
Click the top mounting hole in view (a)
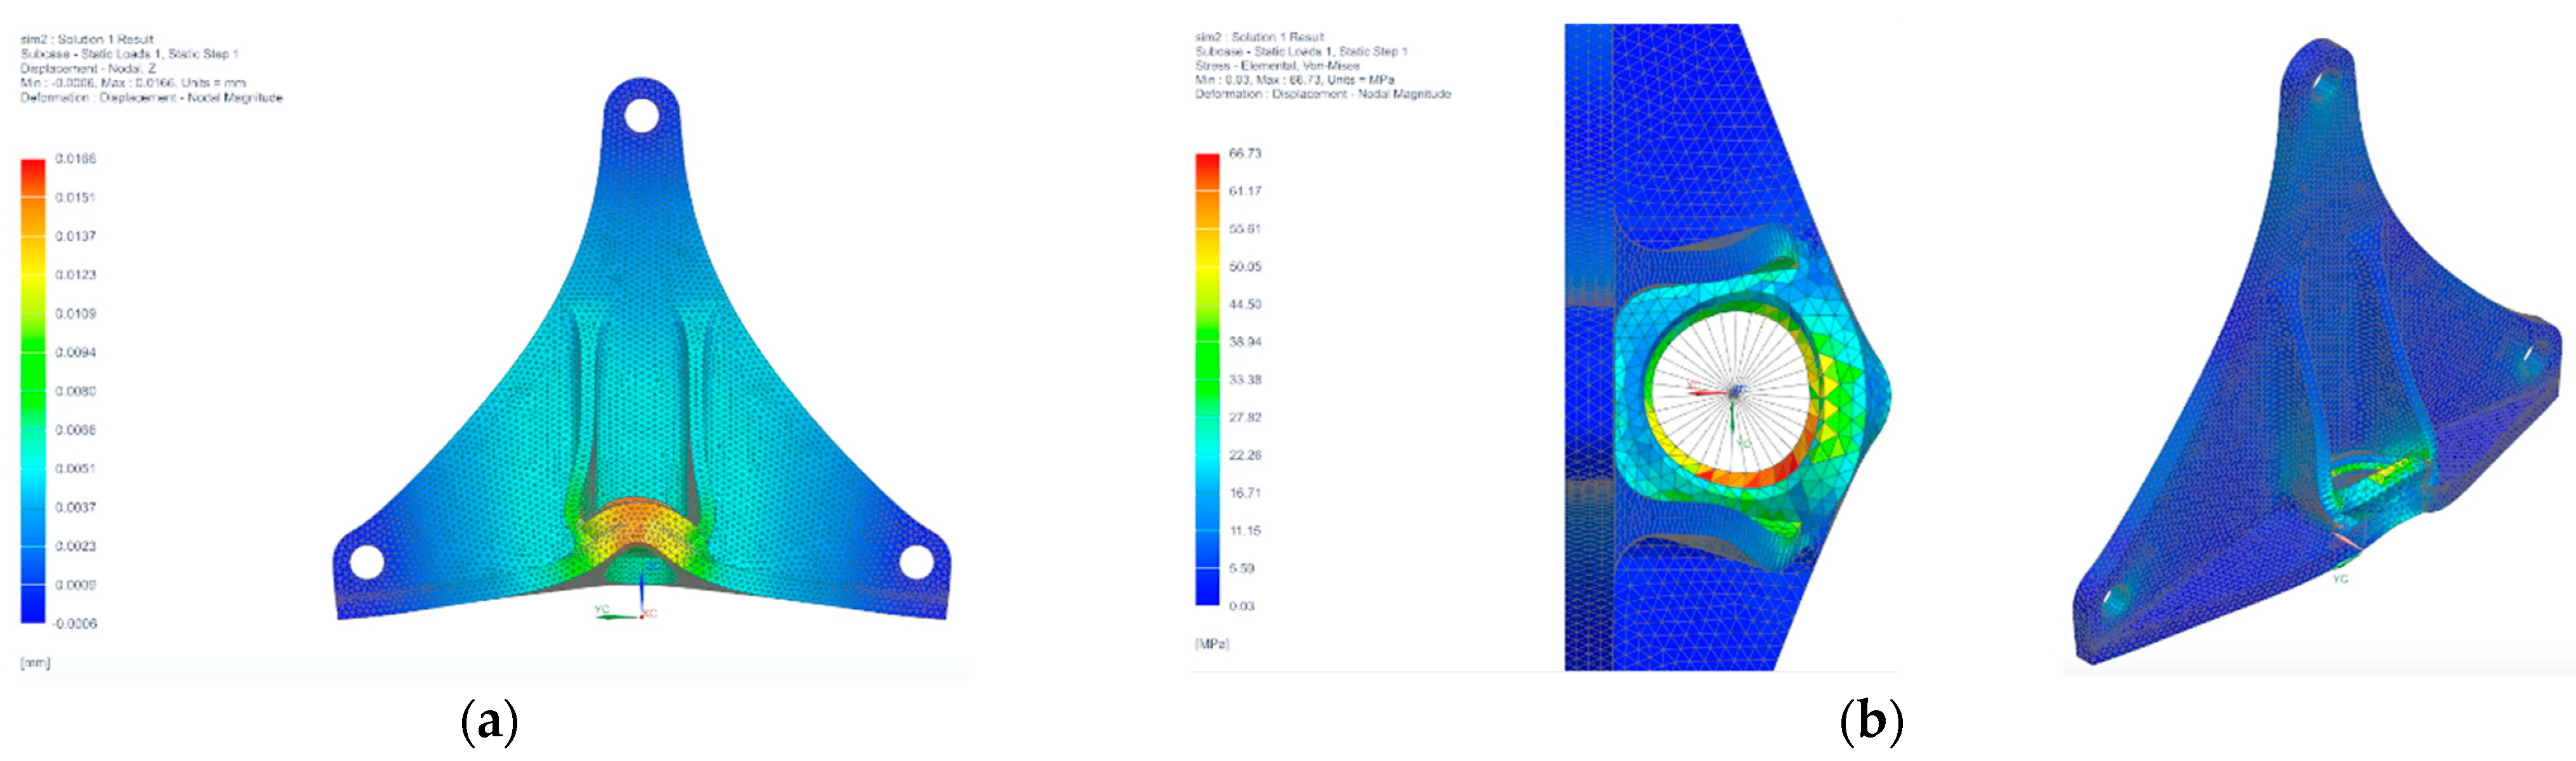641,115
